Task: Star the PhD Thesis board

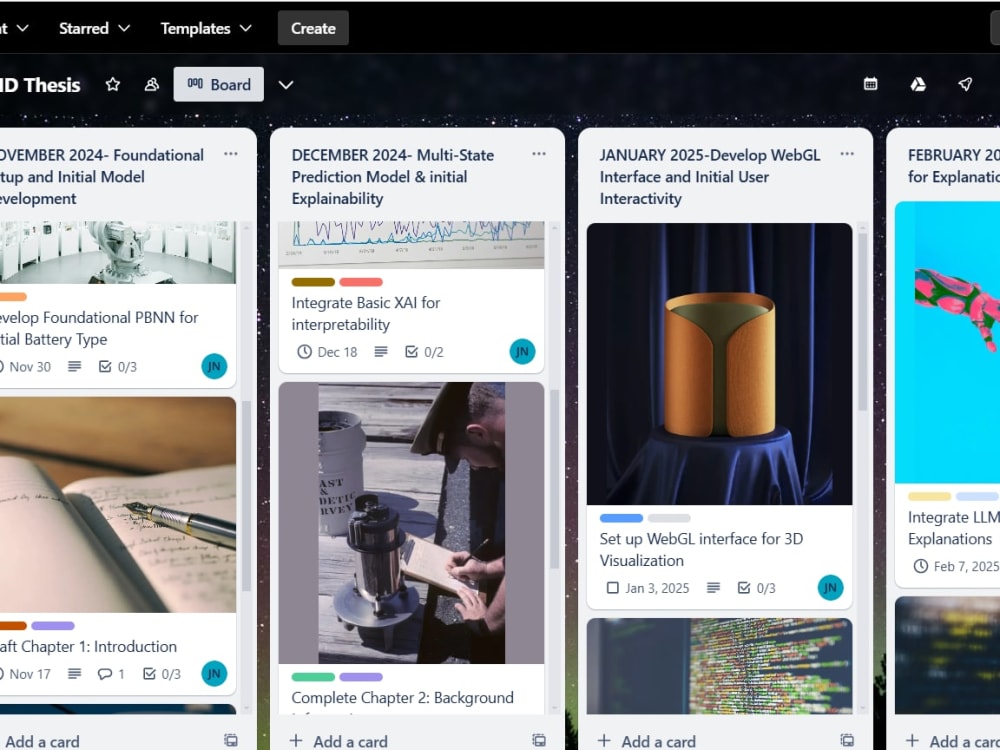Action: coord(113,85)
